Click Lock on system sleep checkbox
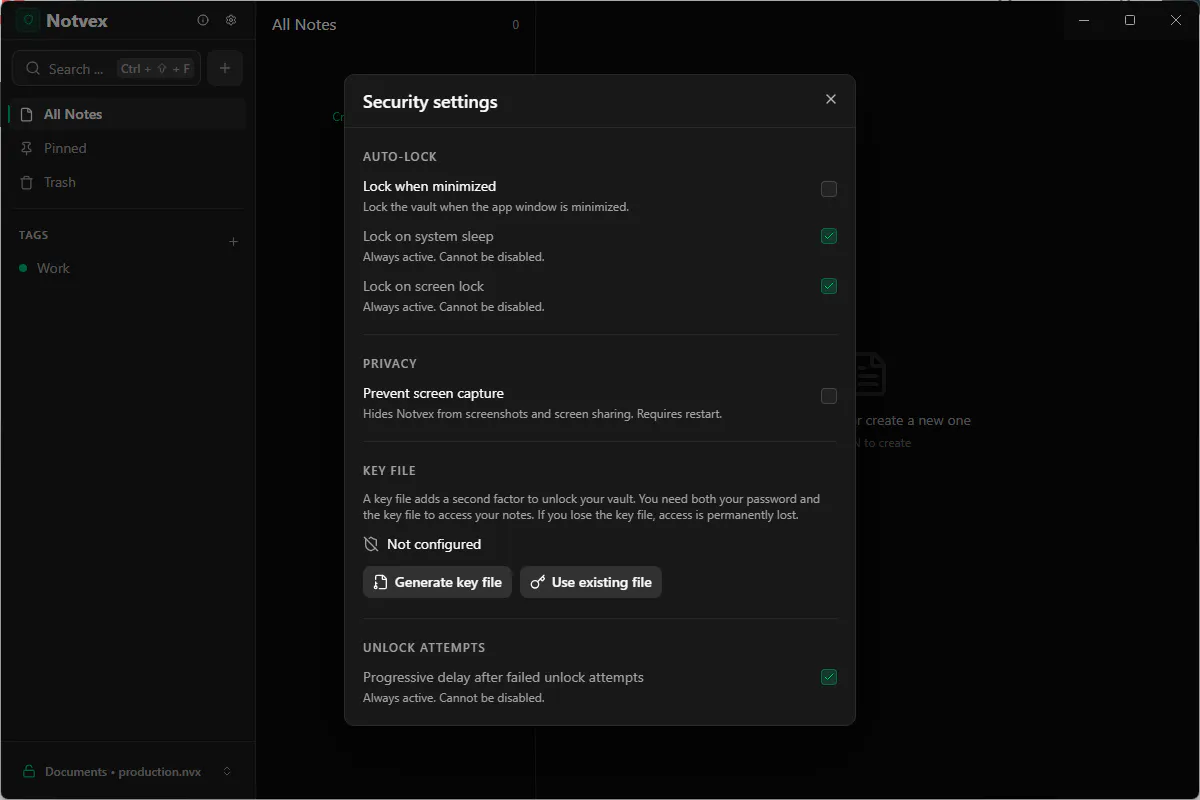 click(x=829, y=236)
